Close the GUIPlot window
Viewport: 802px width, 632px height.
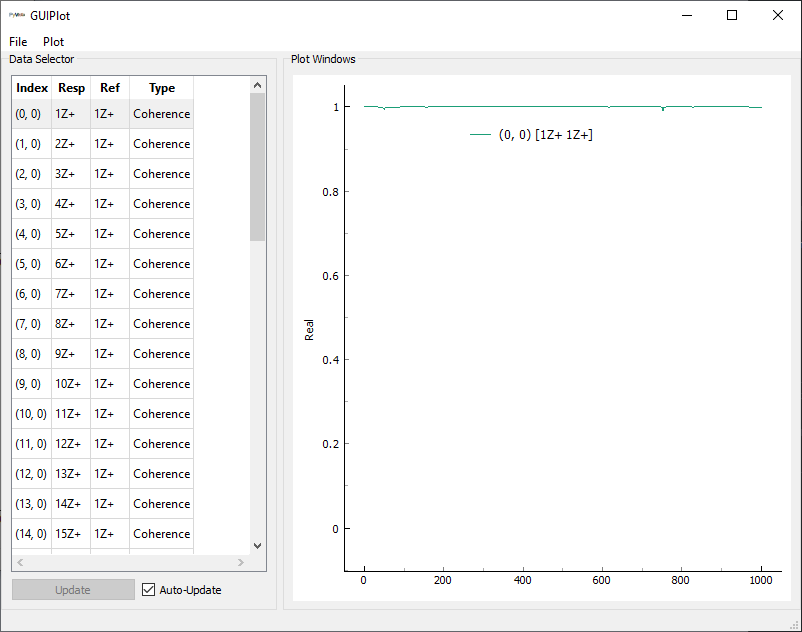[x=778, y=15]
